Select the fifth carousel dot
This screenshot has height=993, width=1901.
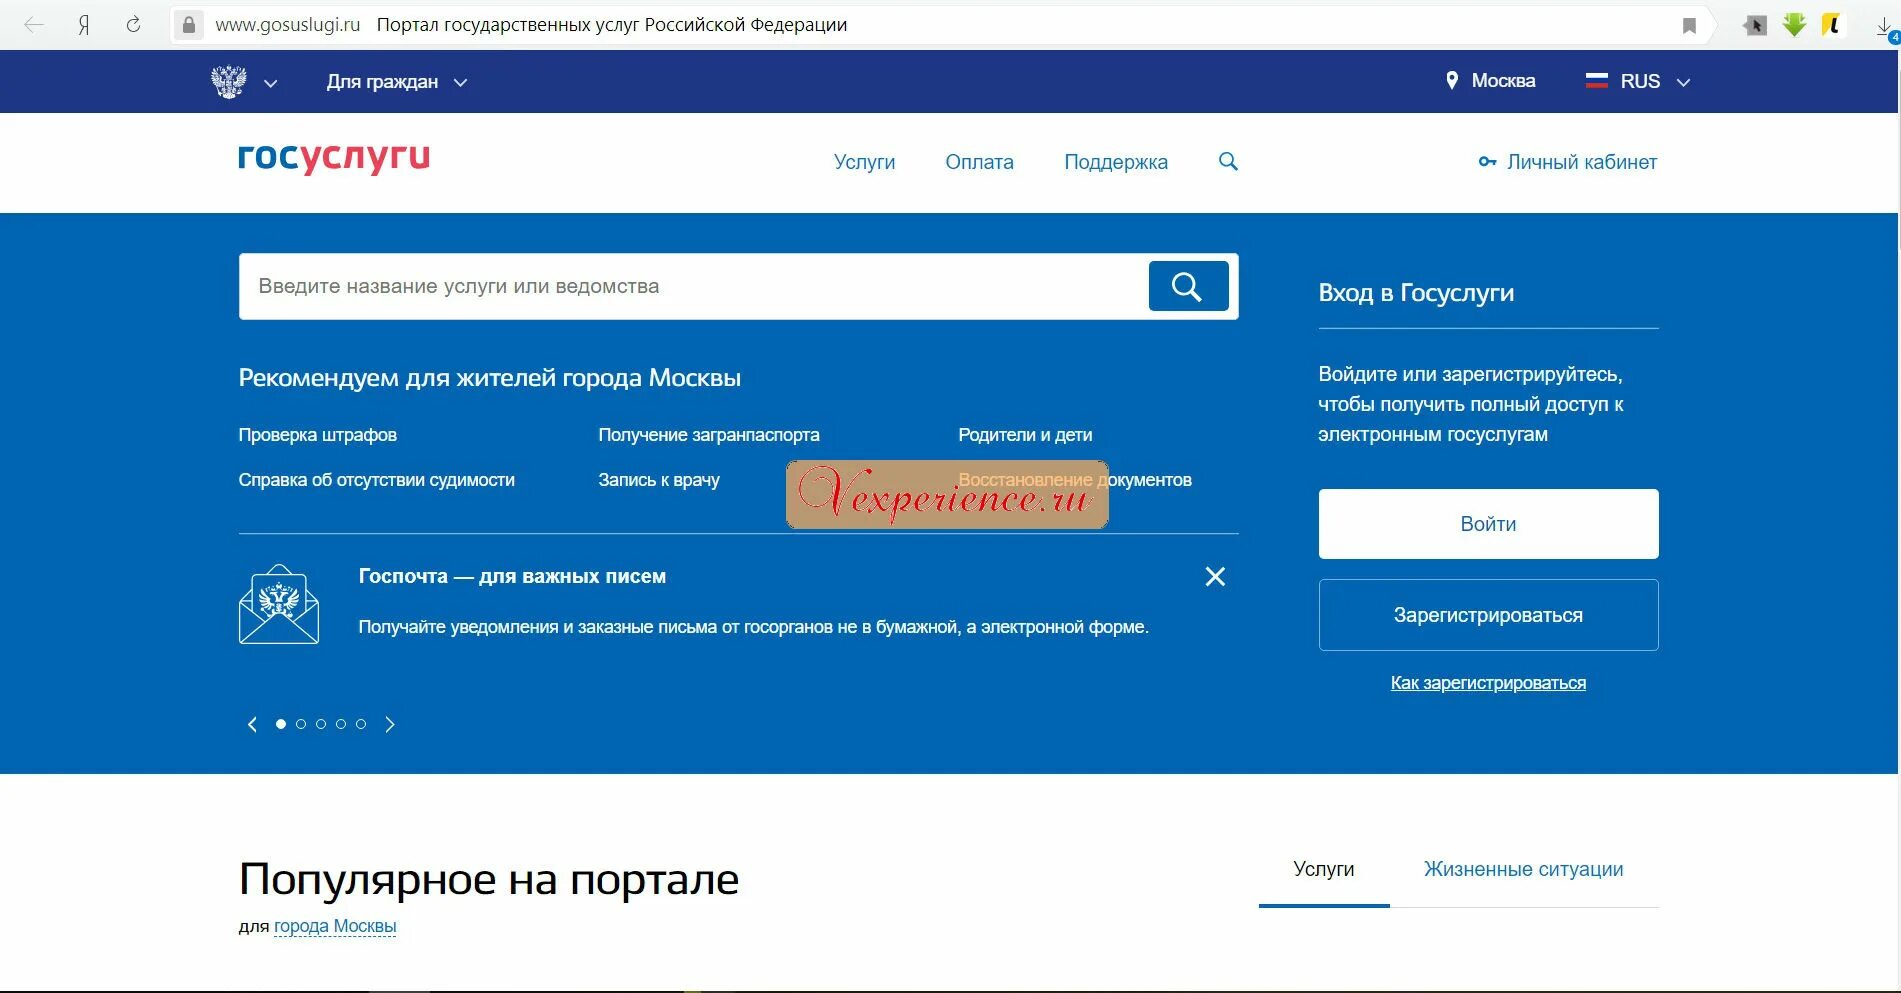point(361,724)
